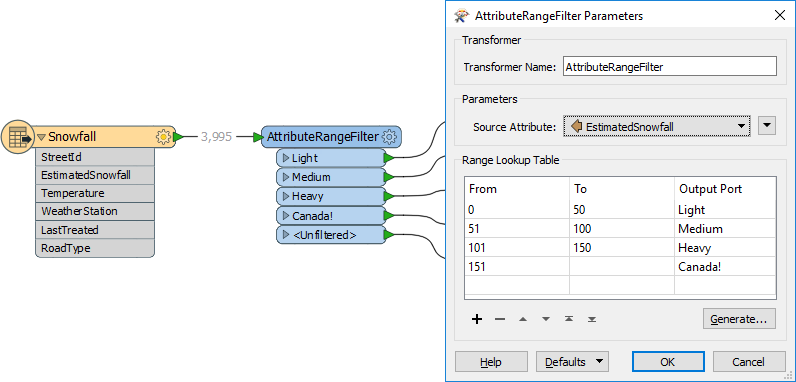Collapse the Snowfall attribute list triangle

[42, 137]
